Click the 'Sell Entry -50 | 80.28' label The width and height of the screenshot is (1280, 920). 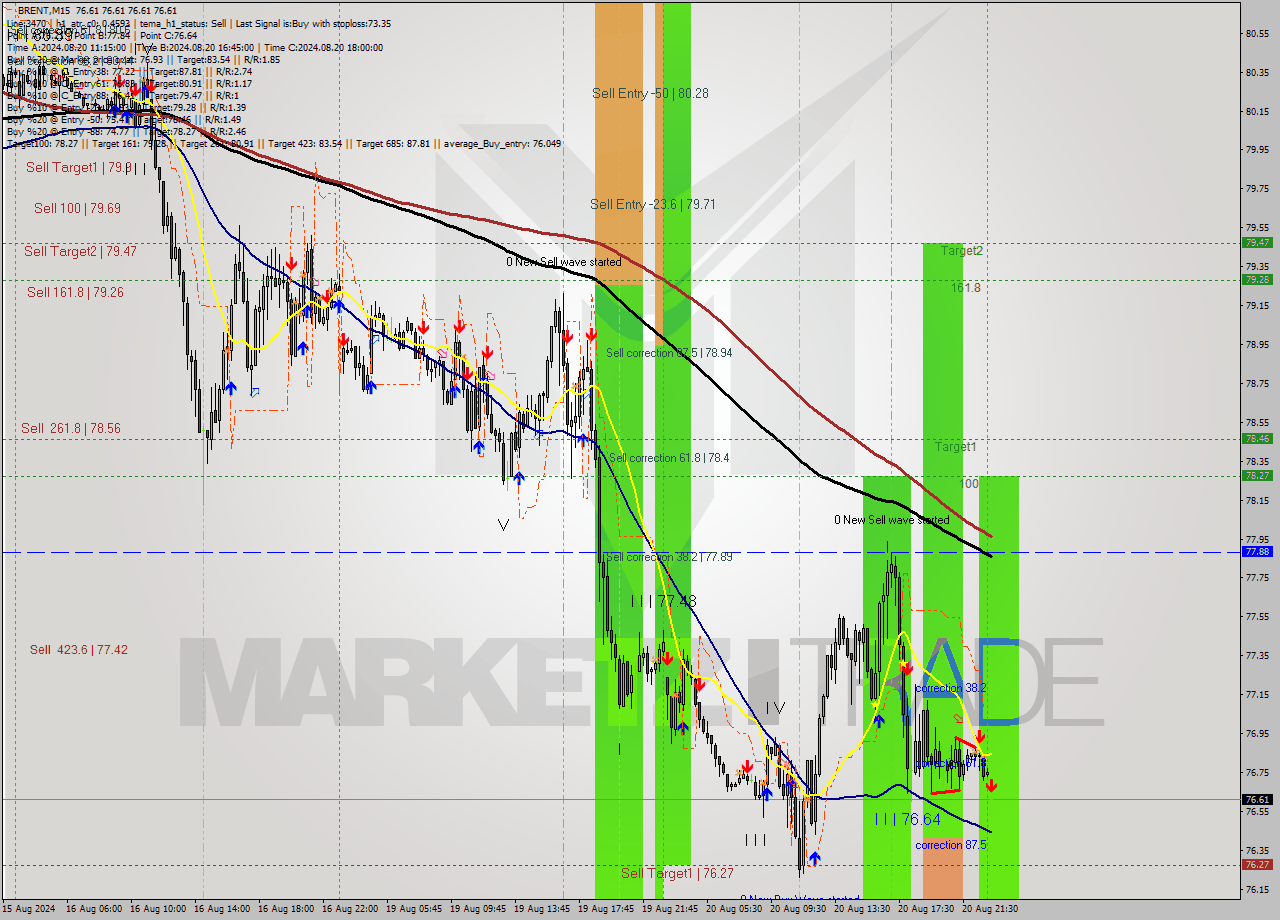point(648,93)
